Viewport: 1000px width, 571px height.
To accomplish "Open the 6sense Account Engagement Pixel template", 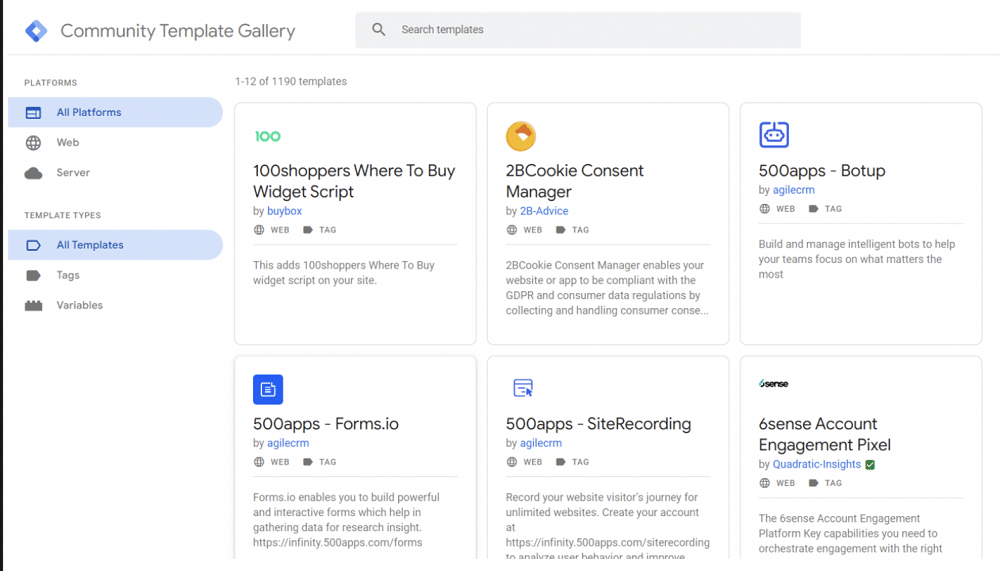I will point(825,434).
